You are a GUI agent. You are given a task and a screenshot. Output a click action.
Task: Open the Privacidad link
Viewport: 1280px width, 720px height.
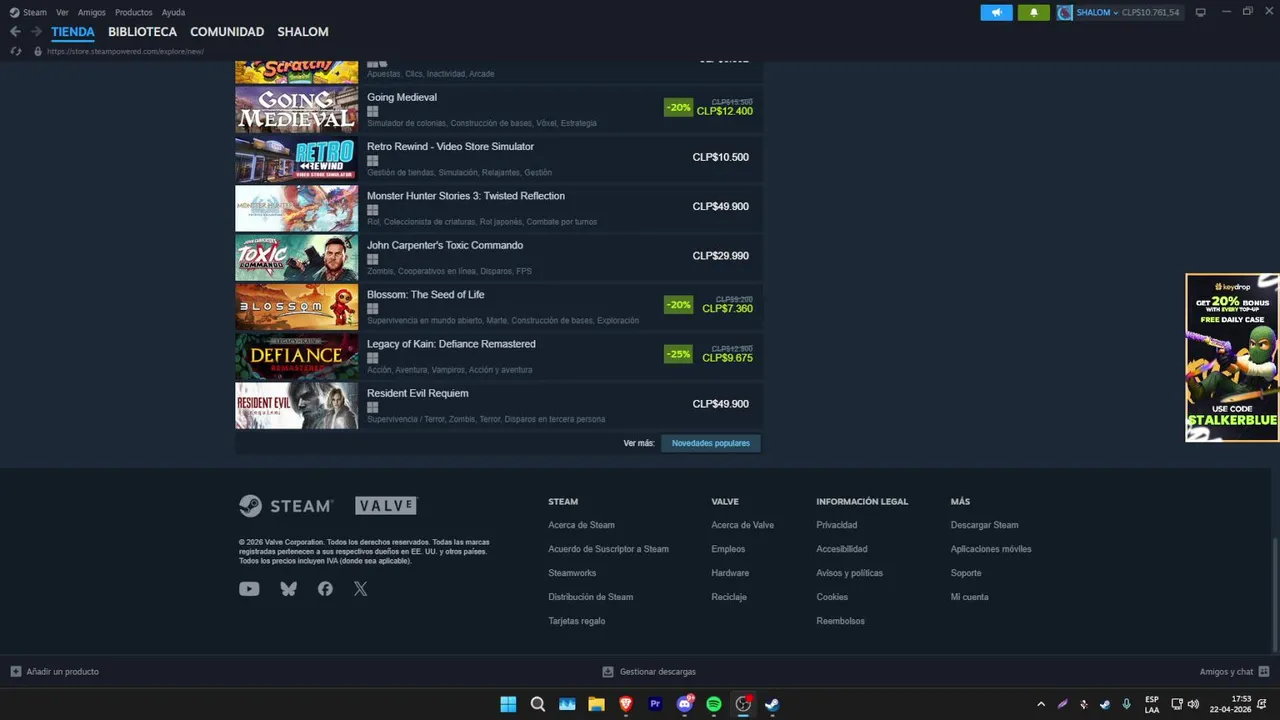tap(837, 525)
